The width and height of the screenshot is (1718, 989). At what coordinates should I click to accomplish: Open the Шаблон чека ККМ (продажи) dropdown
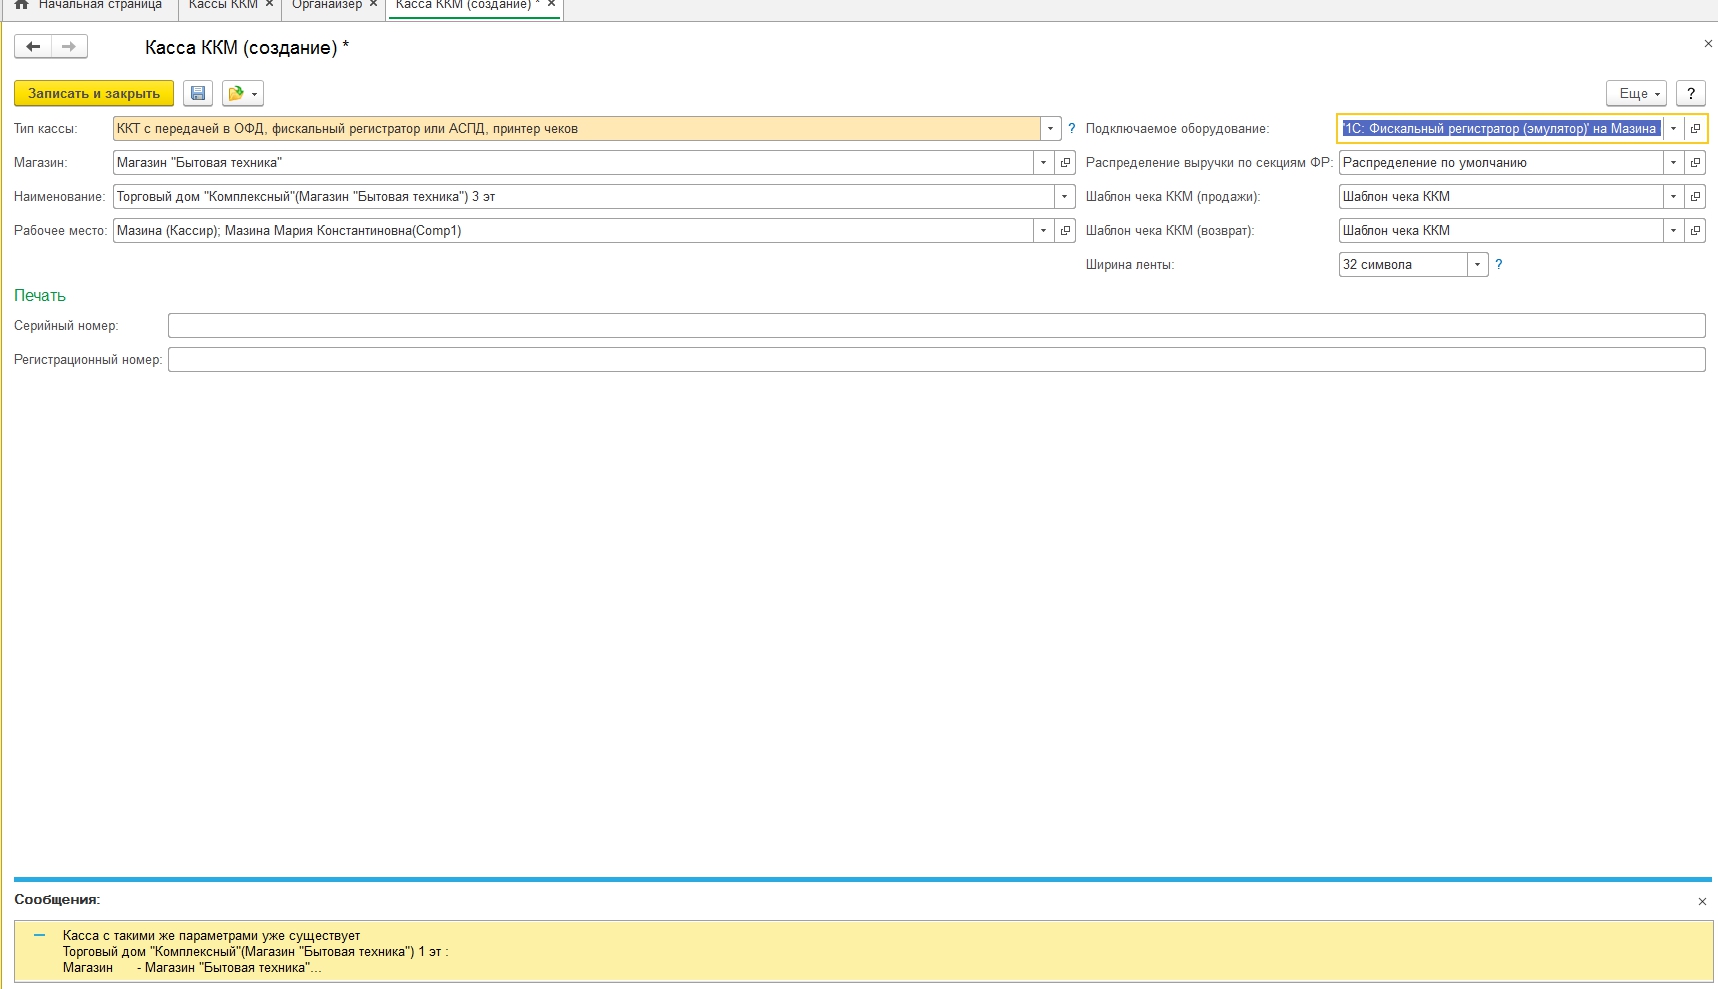pos(1673,196)
